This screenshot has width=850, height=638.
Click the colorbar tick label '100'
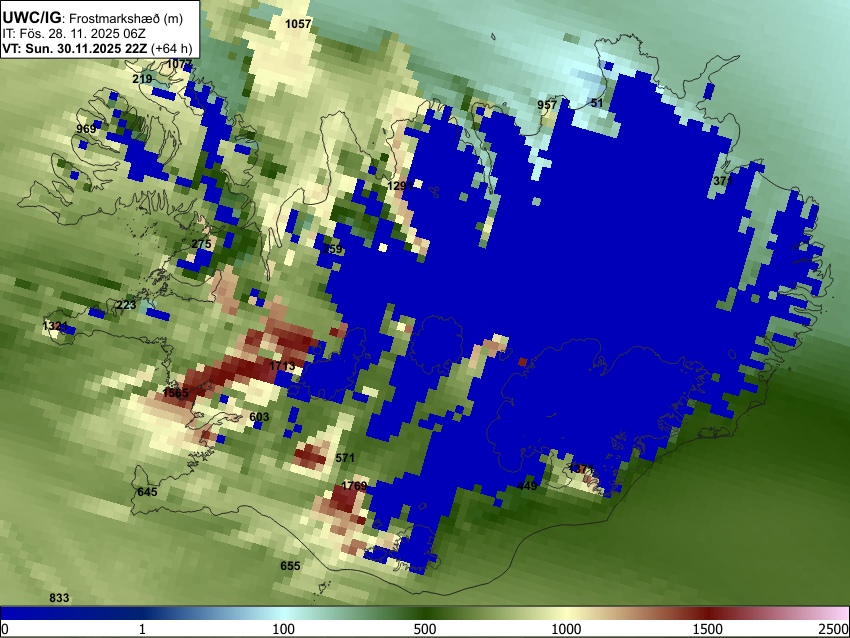click(284, 629)
